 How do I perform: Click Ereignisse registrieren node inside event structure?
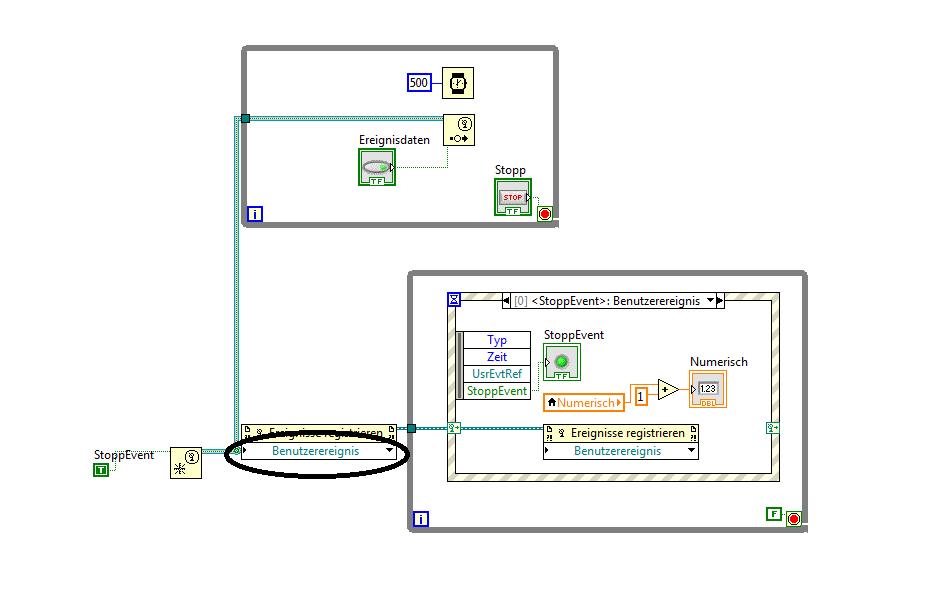(x=621, y=433)
